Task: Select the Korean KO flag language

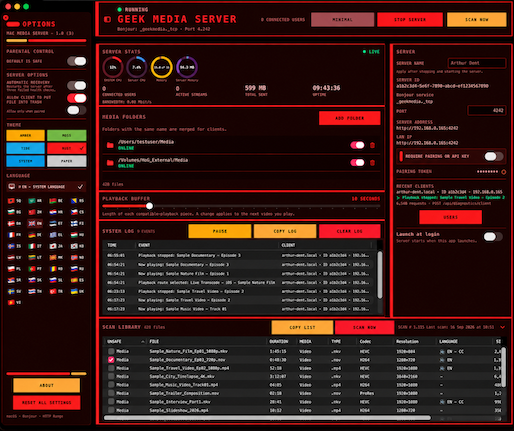Action: click(77, 246)
